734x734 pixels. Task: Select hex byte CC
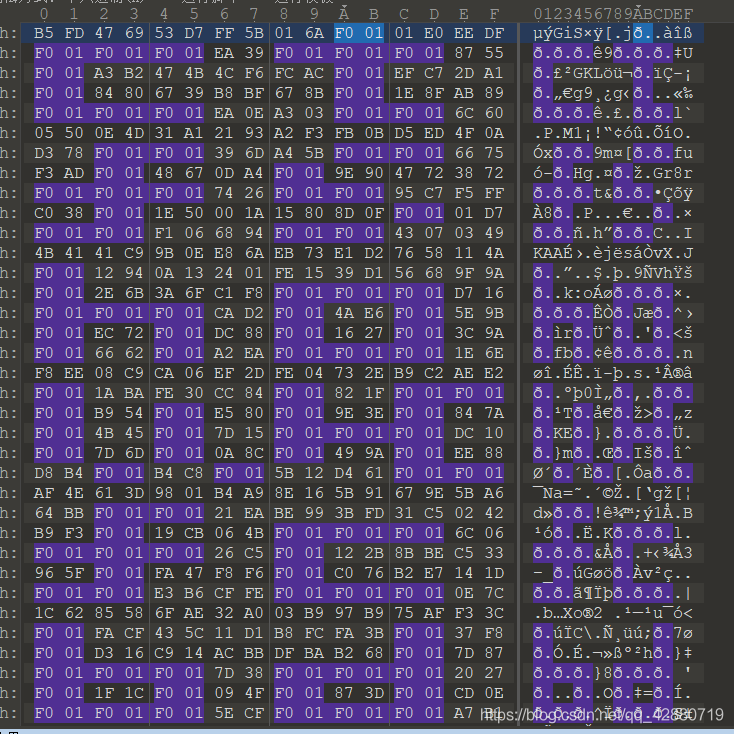click(224, 393)
